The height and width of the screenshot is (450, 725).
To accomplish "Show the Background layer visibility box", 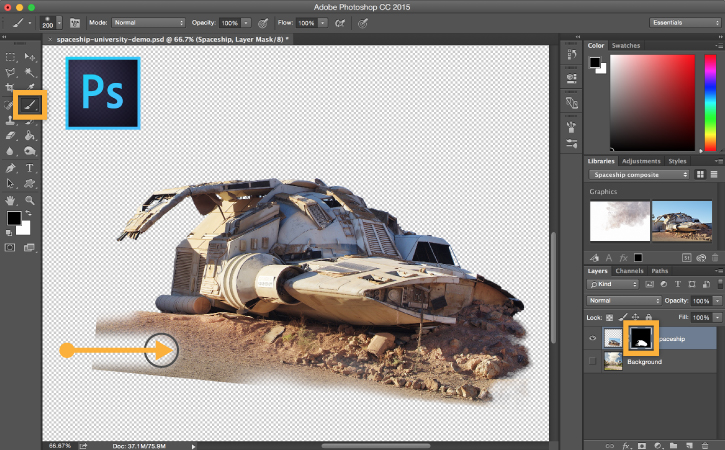I will (594, 361).
